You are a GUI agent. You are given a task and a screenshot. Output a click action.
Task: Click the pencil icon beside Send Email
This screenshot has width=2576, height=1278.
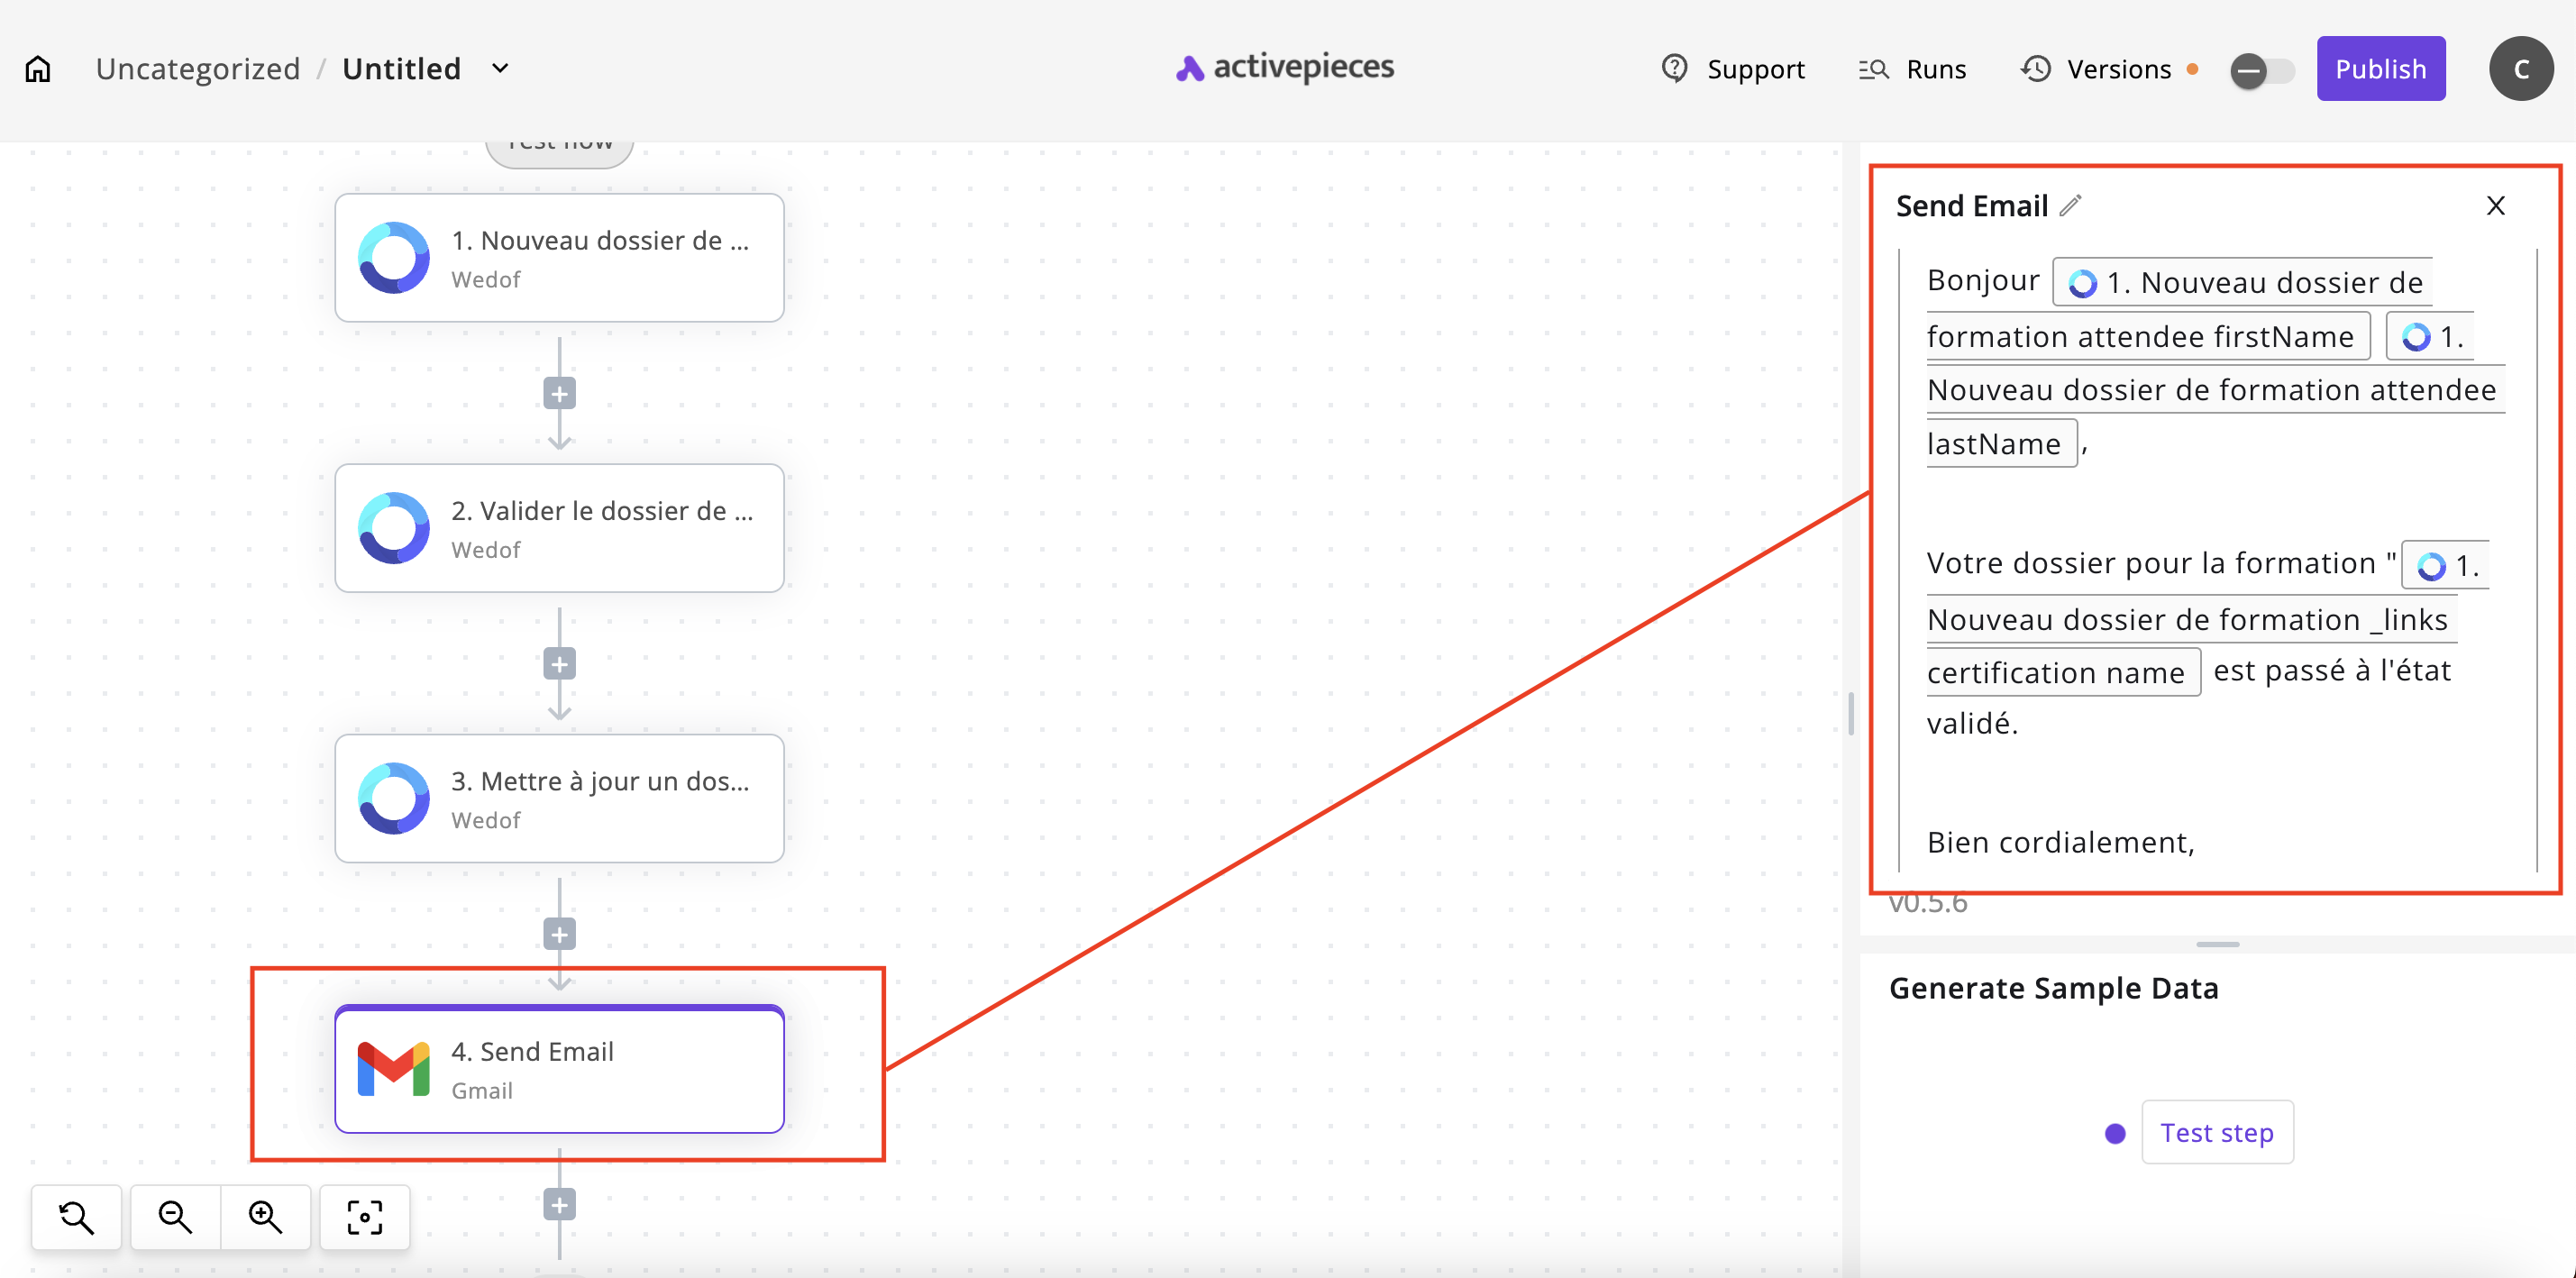[2071, 206]
